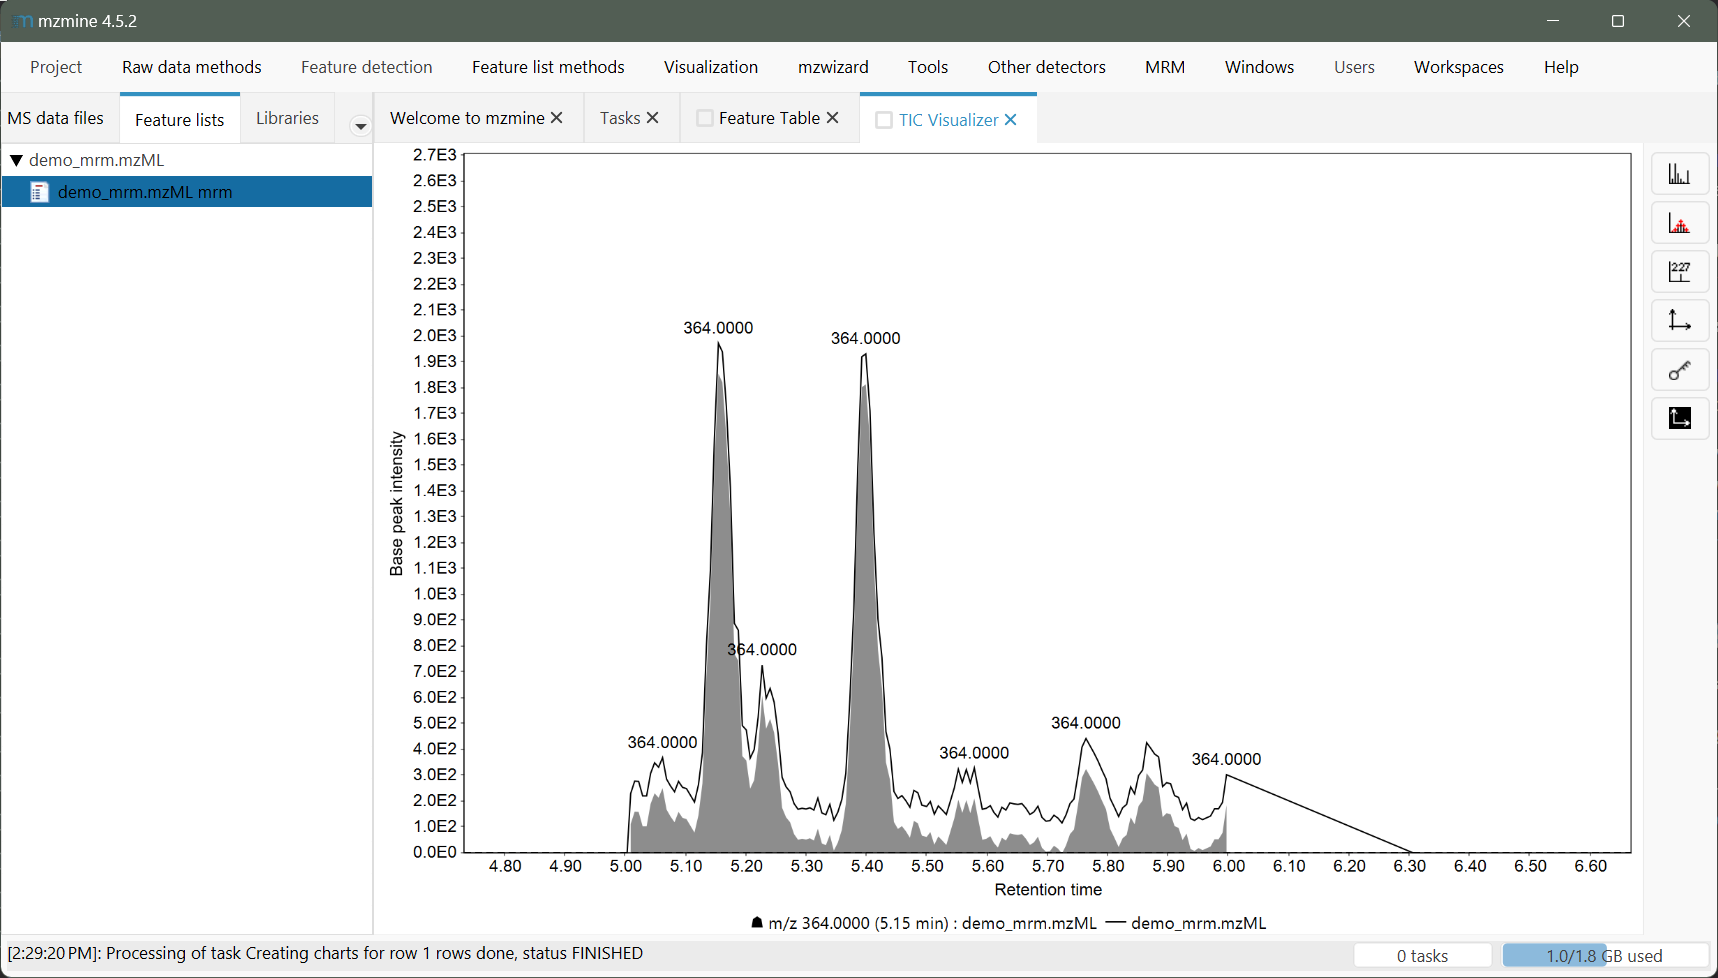This screenshot has width=1718, height=978.
Task: Click the file icon for demo_mrm.mzML mrm
Action: point(39,192)
